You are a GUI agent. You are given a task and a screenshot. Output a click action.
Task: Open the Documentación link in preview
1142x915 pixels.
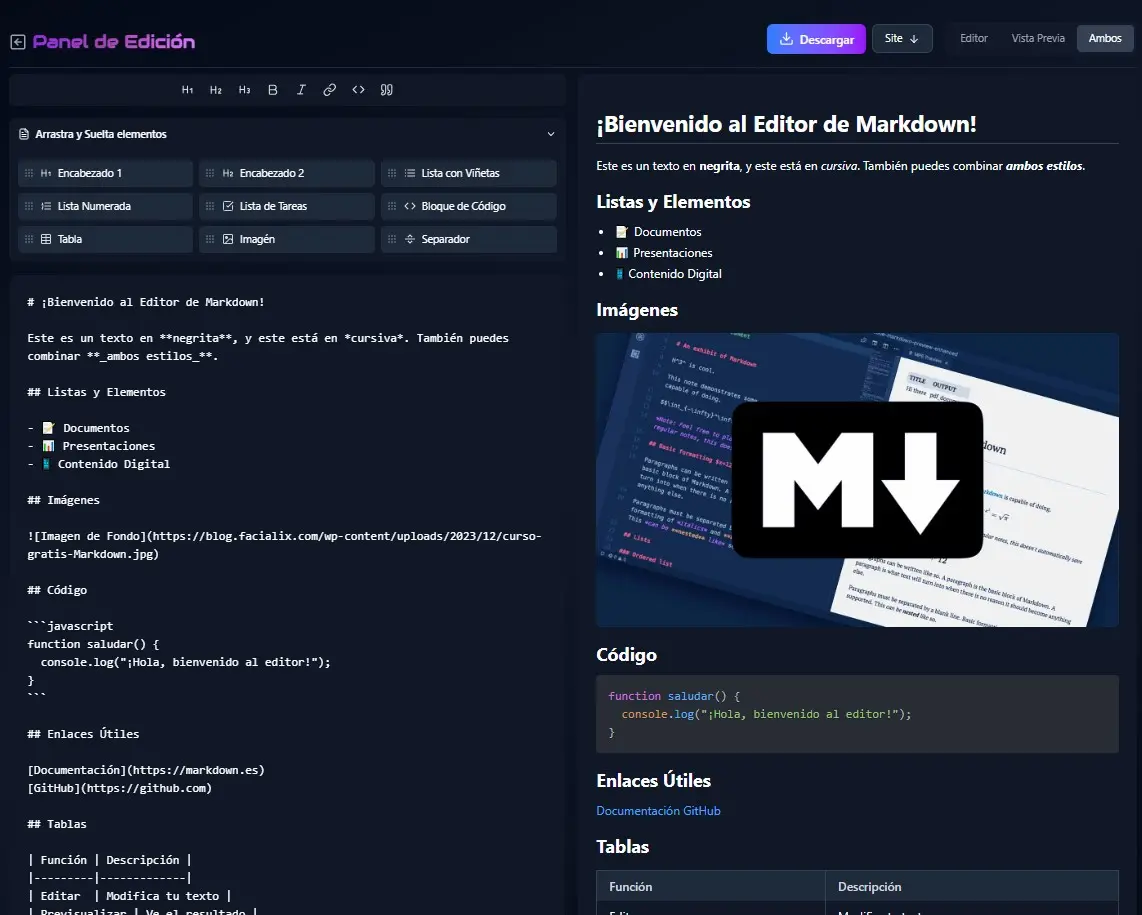pyautogui.click(x=638, y=811)
